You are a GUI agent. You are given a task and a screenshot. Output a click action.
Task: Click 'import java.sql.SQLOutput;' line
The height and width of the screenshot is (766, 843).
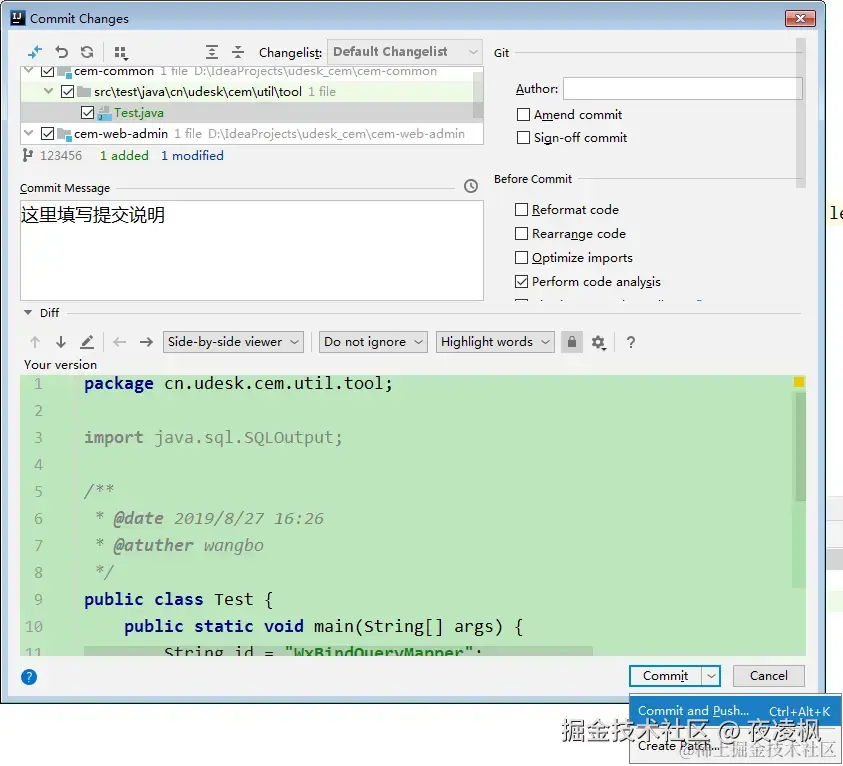pyautogui.click(x=213, y=437)
